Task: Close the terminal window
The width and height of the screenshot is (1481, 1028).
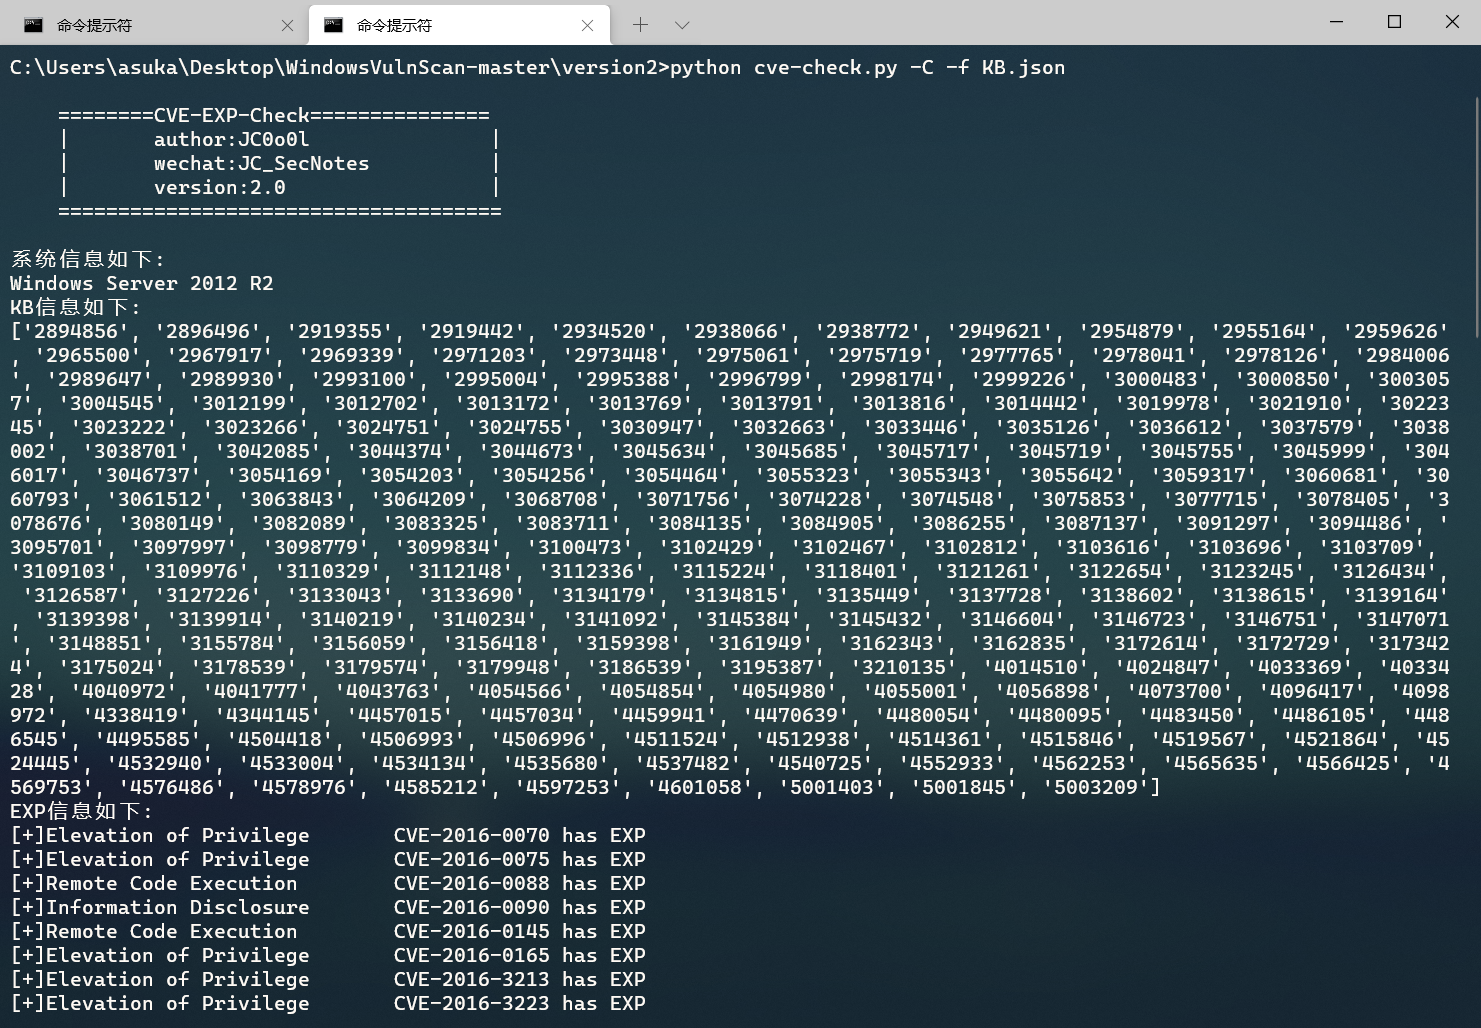Action: click(x=1452, y=21)
